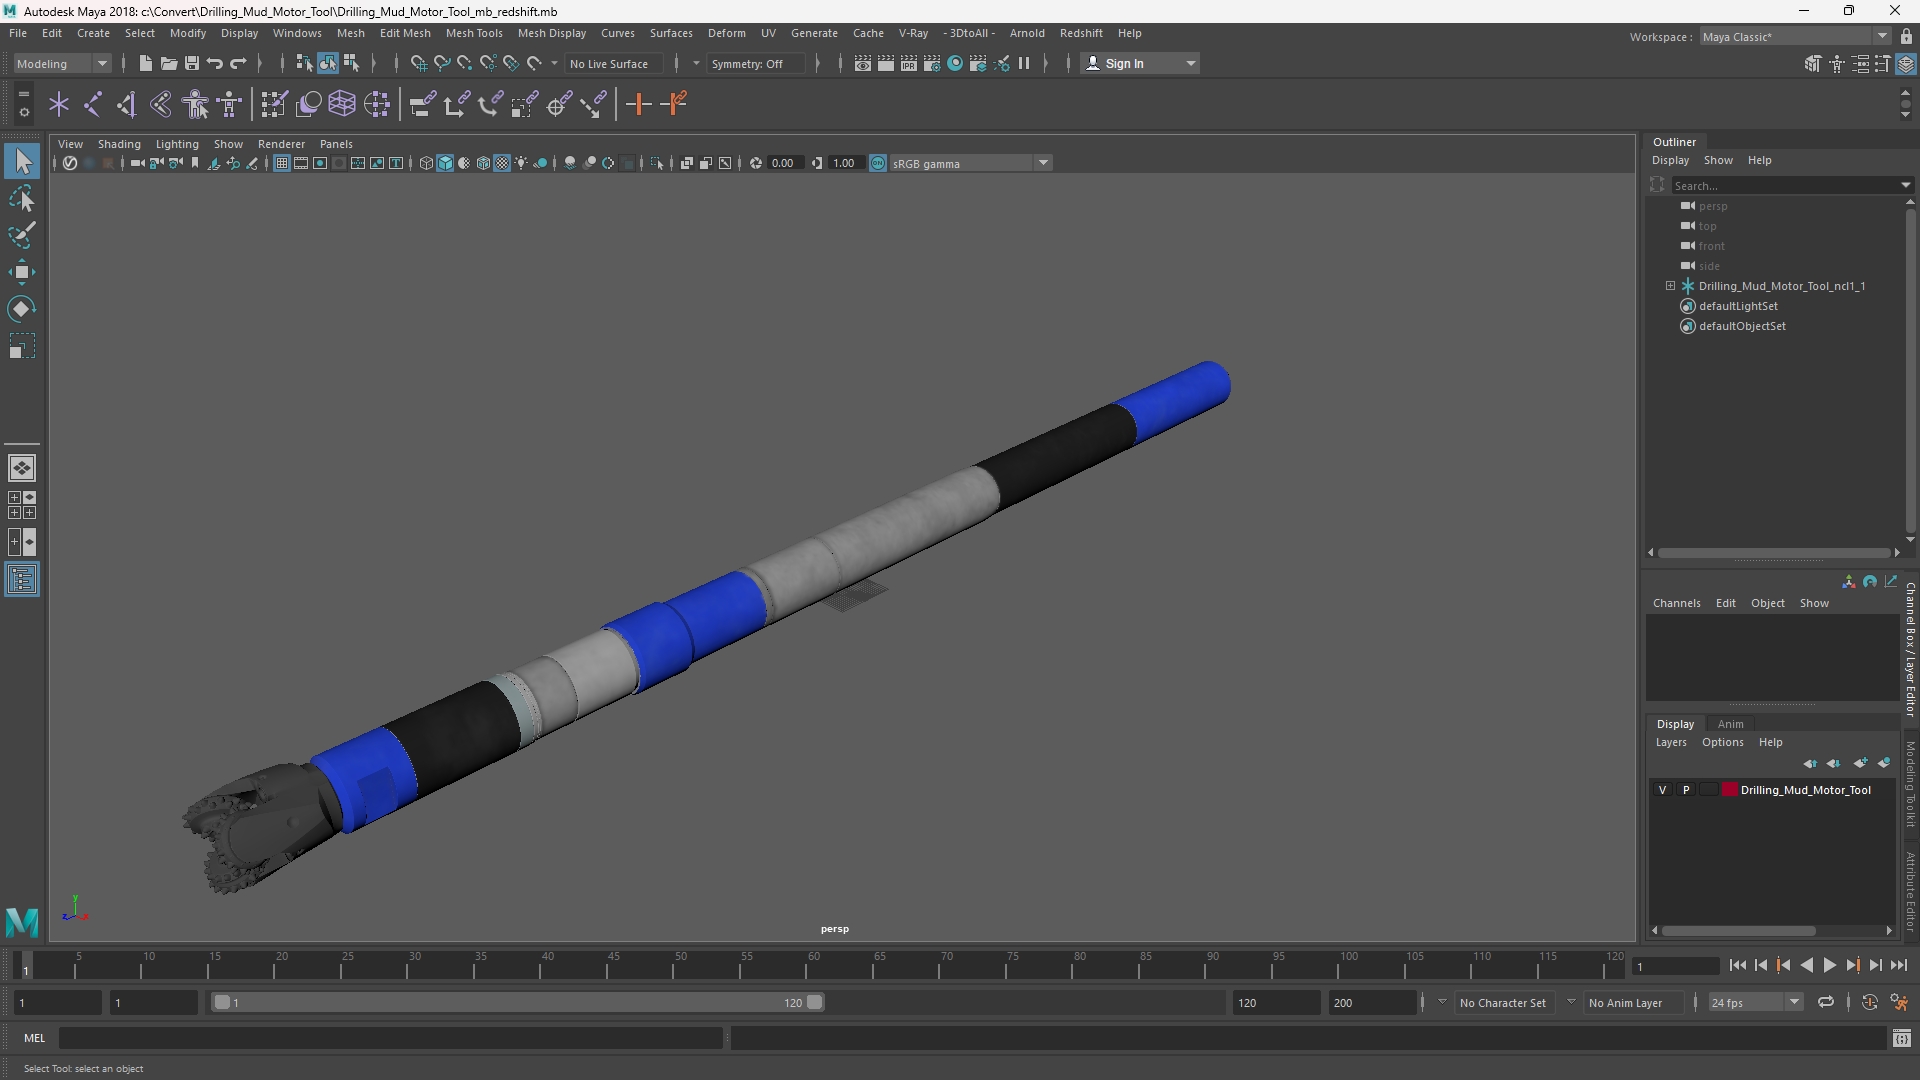
Task: Click the Save Scene icon
Action: coord(192,63)
